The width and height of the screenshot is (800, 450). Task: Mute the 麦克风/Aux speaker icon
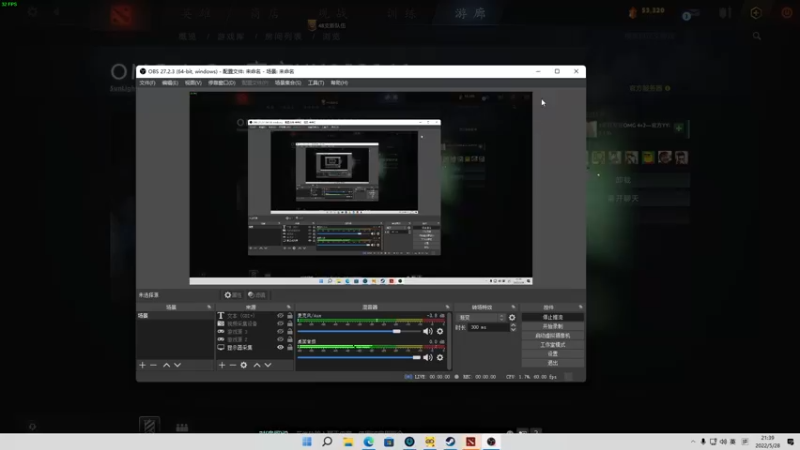428,331
